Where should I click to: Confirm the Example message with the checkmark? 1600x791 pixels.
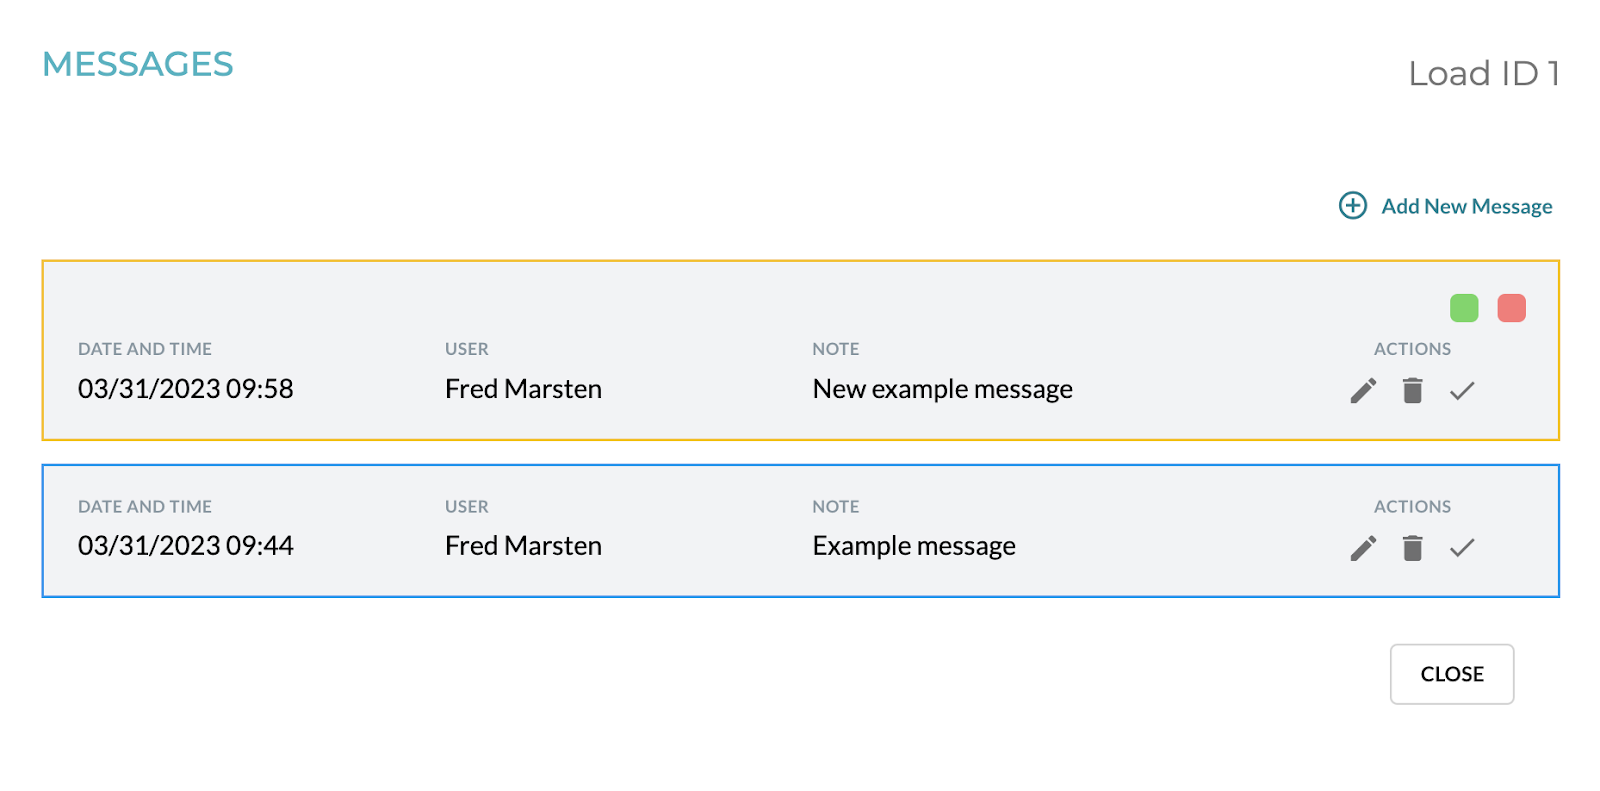(1462, 548)
